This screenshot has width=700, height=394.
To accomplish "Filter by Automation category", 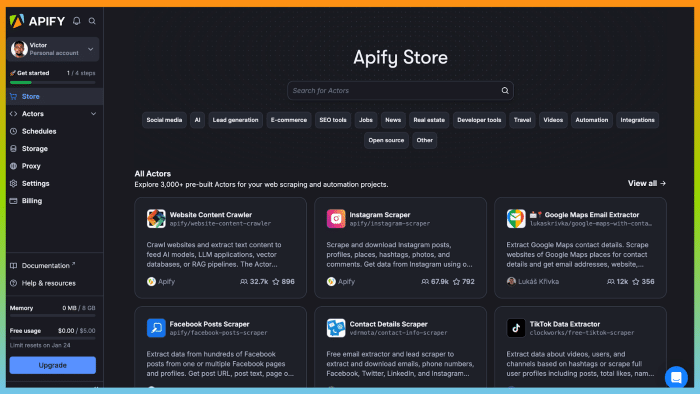I will click(592, 120).
